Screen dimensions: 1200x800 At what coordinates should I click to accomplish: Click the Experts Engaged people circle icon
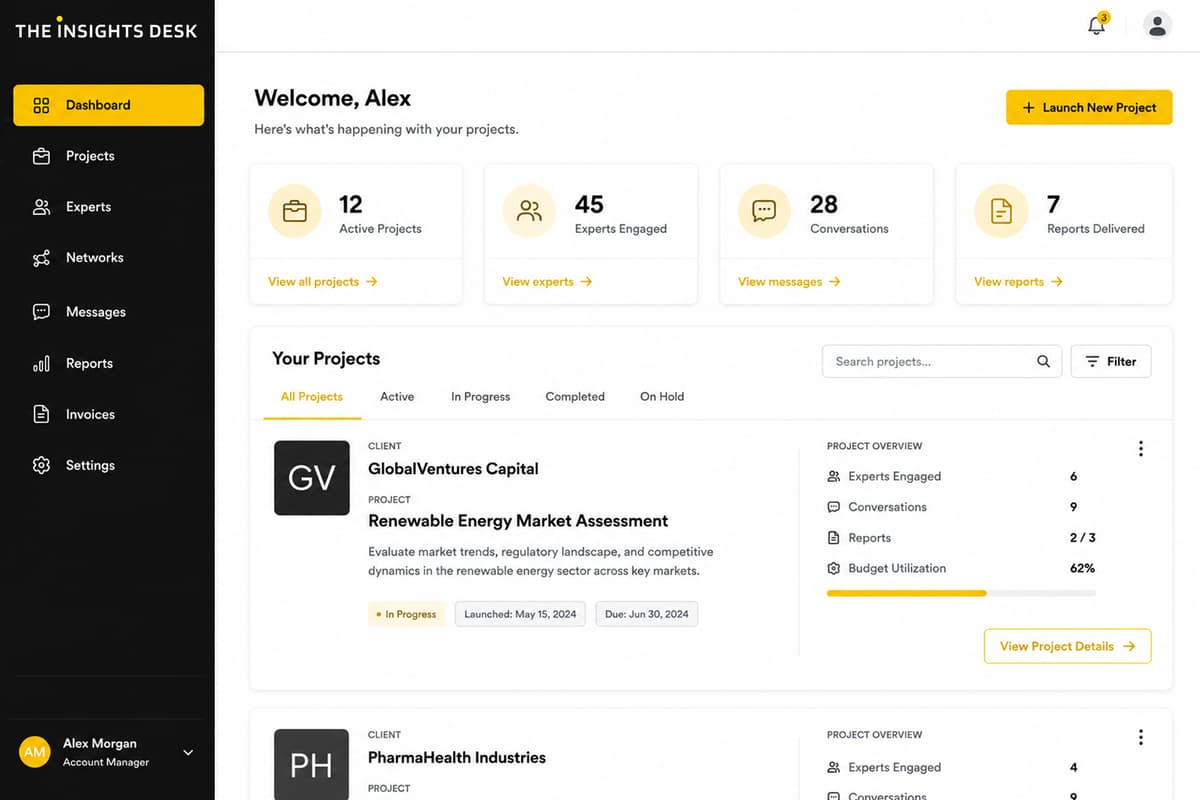(x=529, y=211)
